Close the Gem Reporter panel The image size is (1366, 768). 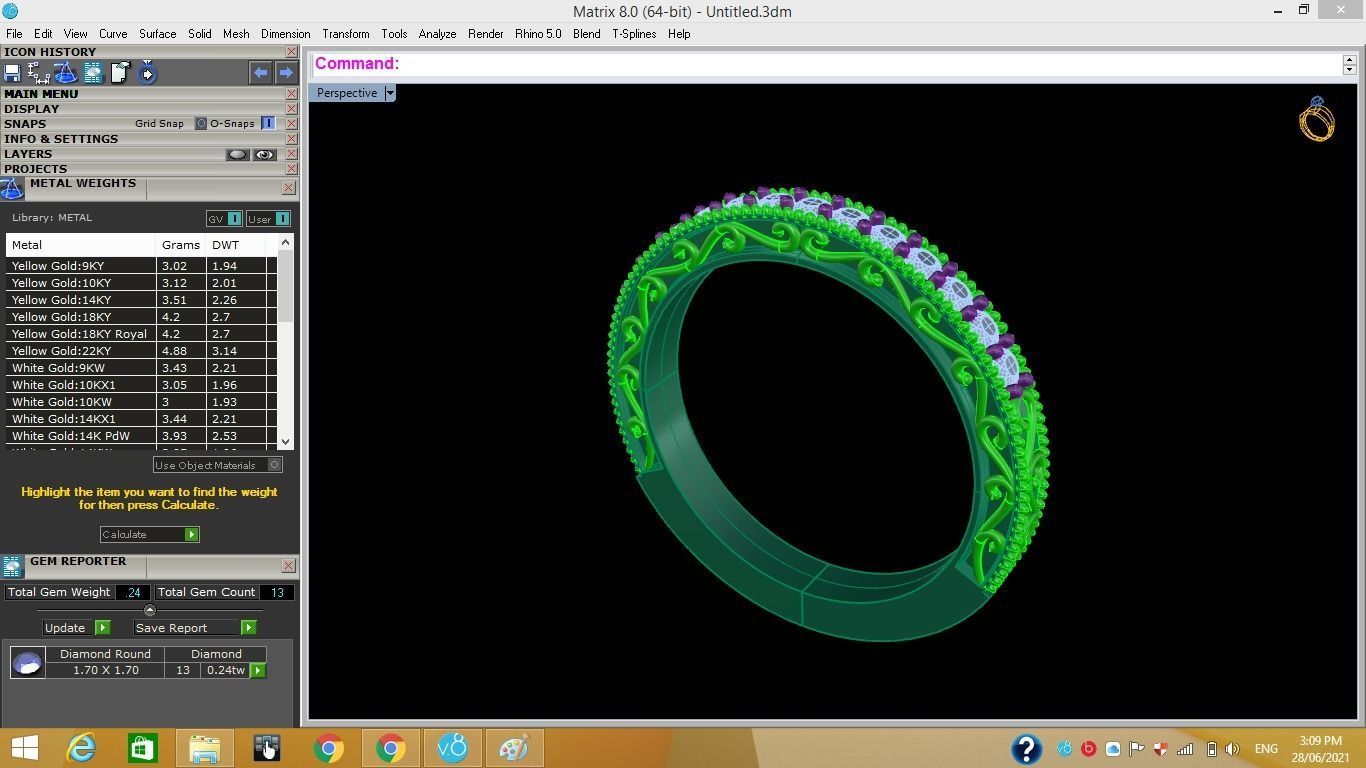coord(288,565)
